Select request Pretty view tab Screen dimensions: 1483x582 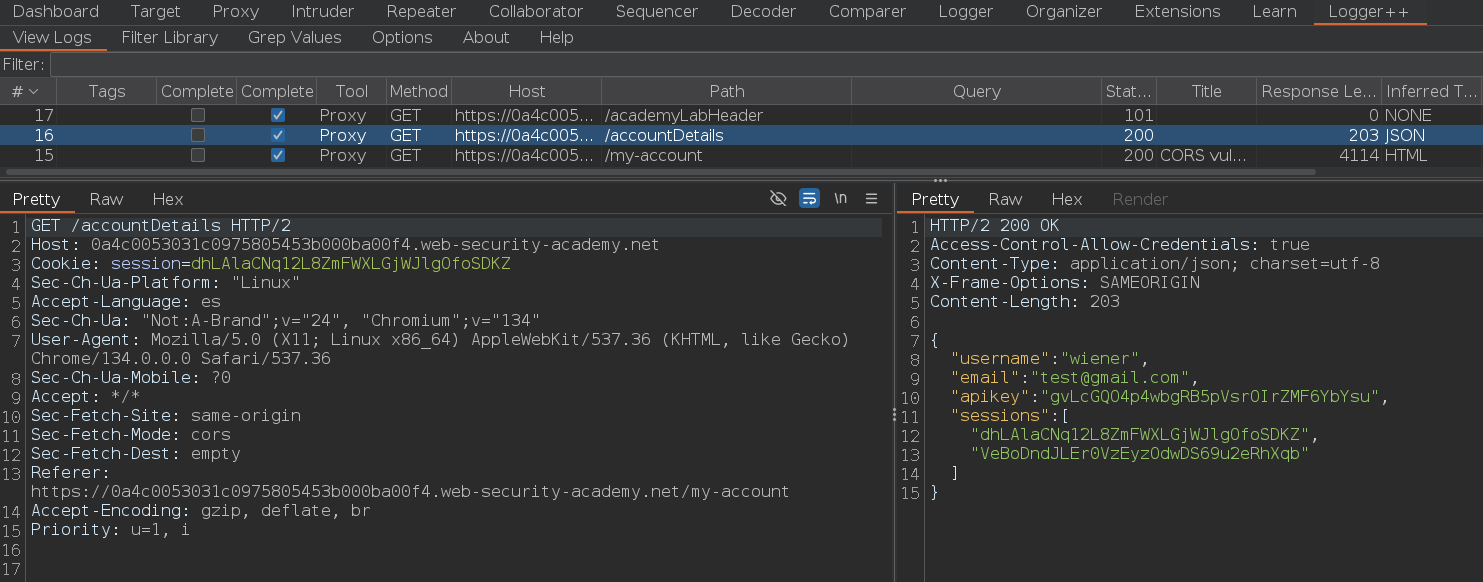(x=36, y=199)
